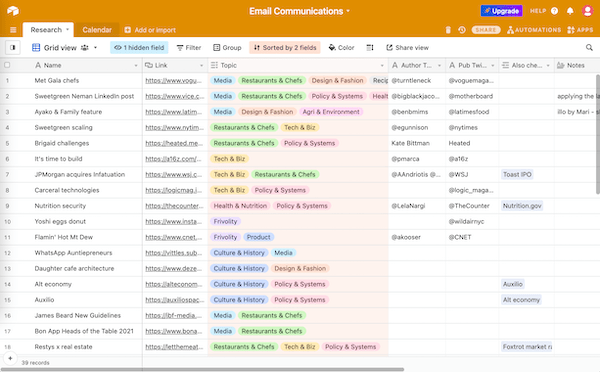The height and width of the screenshot is (372, 600).
Task: Click the collaborators icon beside Grid view
Action: (x=85, y=47)
